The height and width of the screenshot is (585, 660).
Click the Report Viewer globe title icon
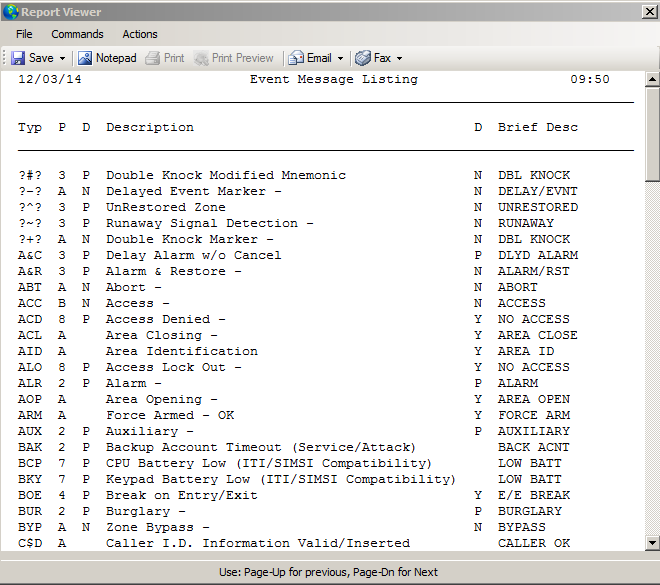[11, 12]
